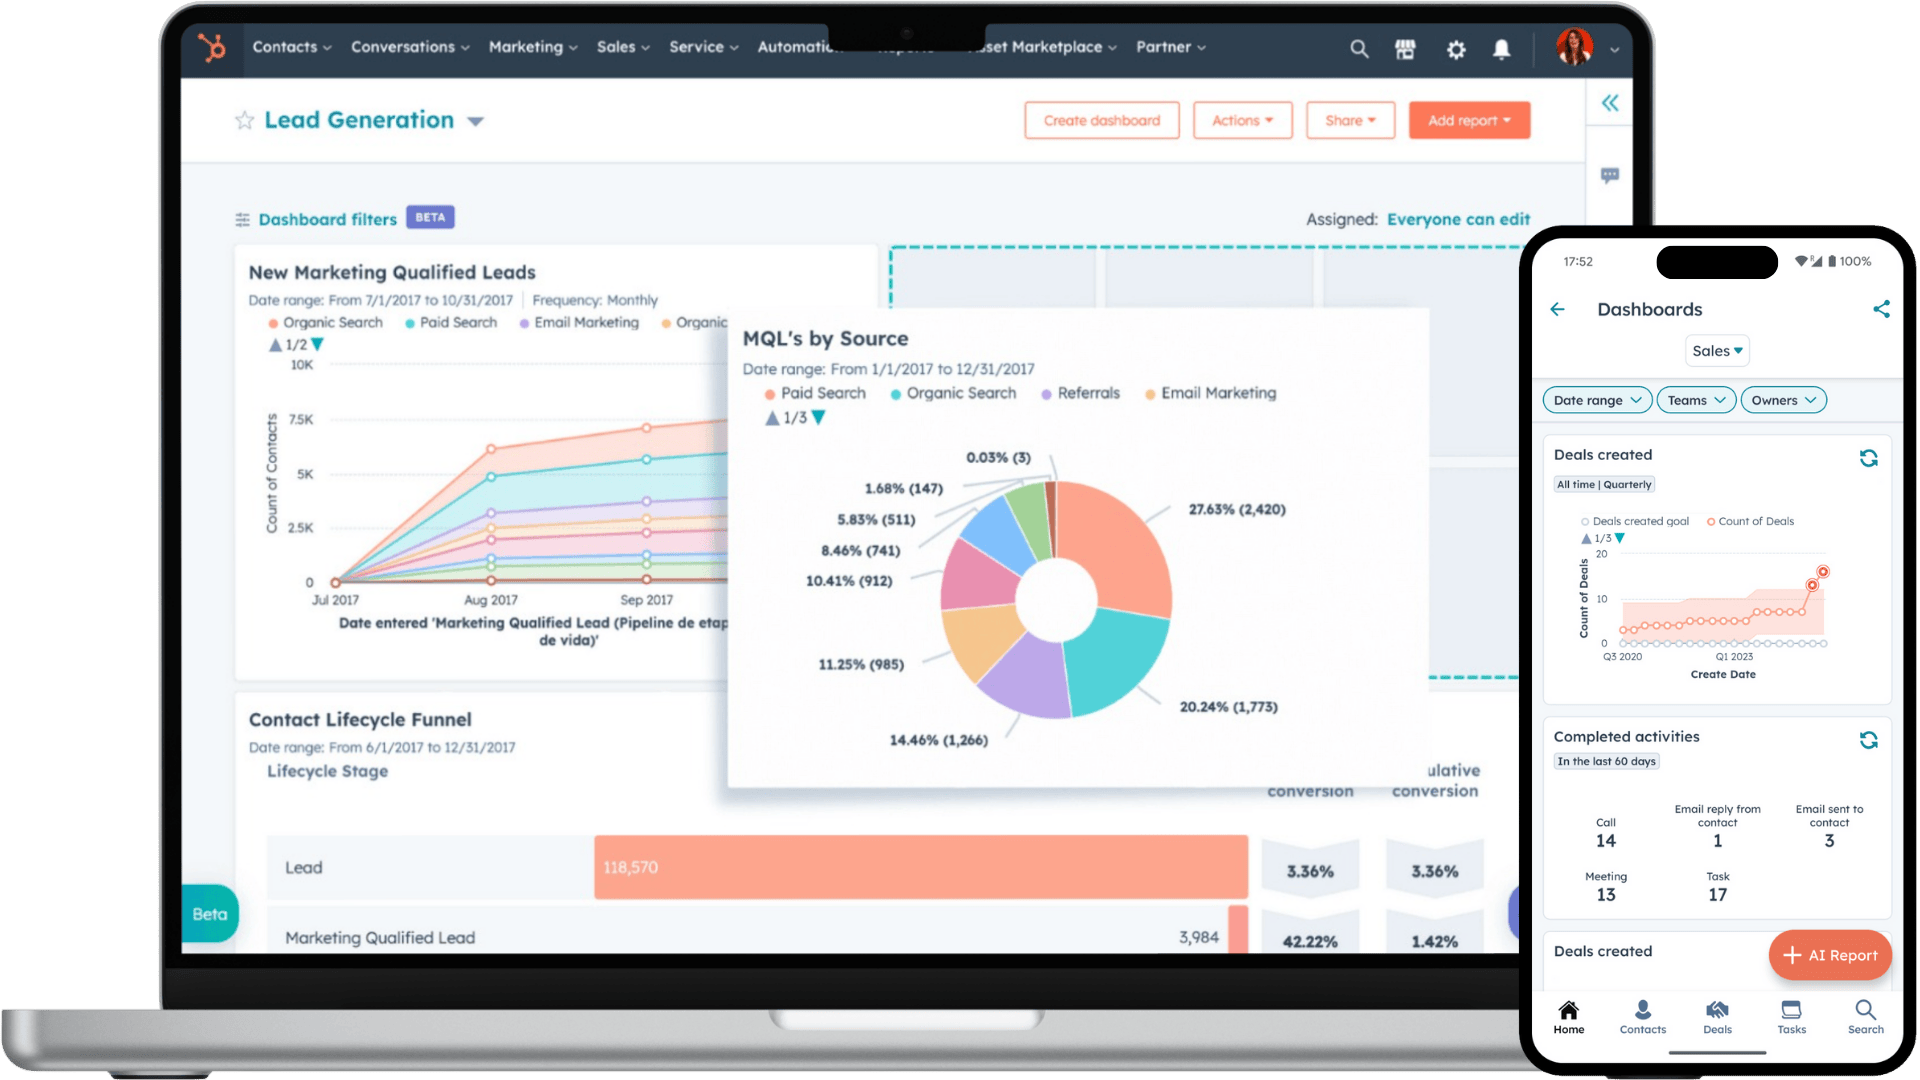Click Create dashboard button

pyautogui.click(x=1102, y=121)
